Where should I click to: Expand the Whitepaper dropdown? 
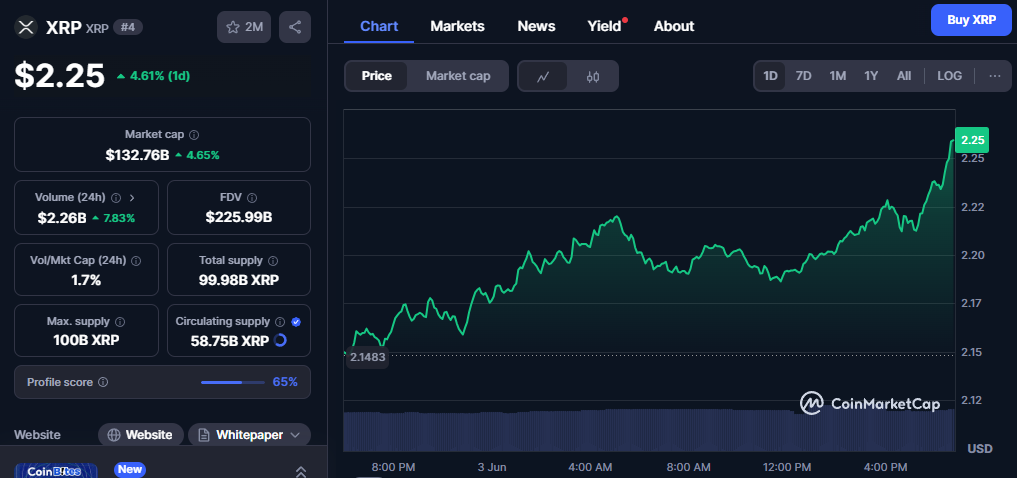coord(249,435)
